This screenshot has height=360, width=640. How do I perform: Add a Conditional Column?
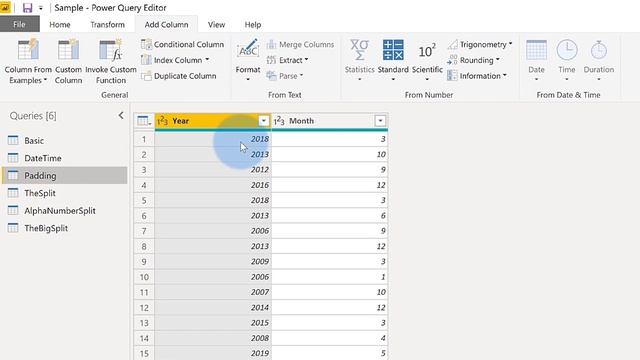coord(182,44)
